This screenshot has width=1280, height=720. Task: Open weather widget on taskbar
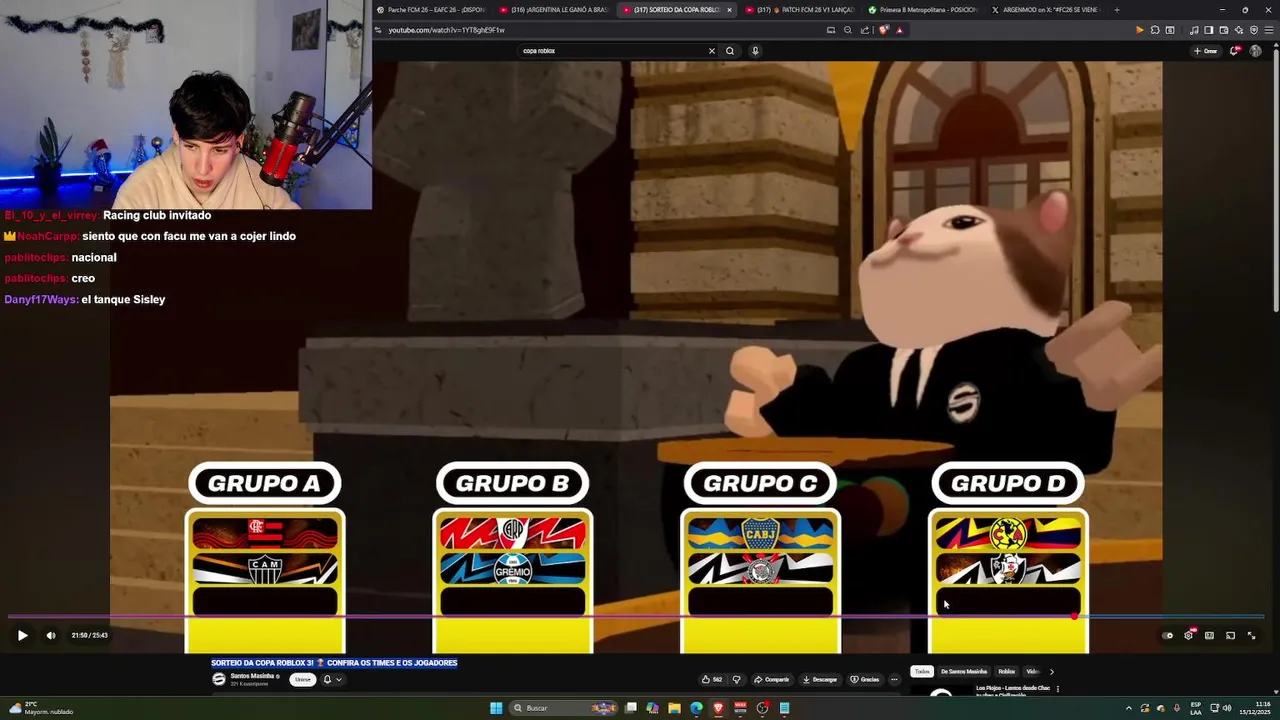(40, 708)
